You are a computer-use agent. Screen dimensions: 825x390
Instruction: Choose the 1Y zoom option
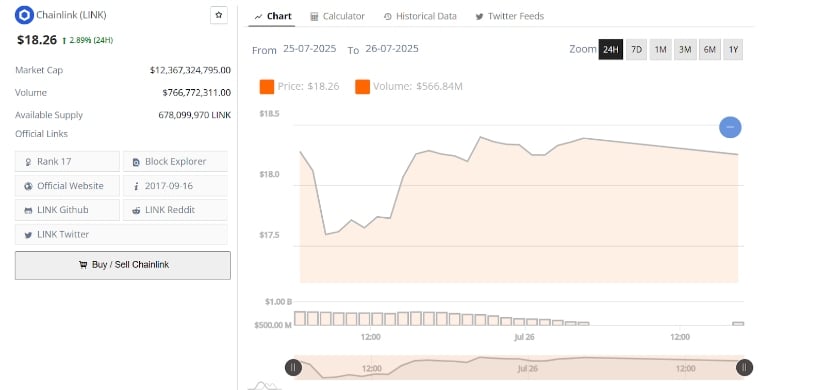pos(733,49)
